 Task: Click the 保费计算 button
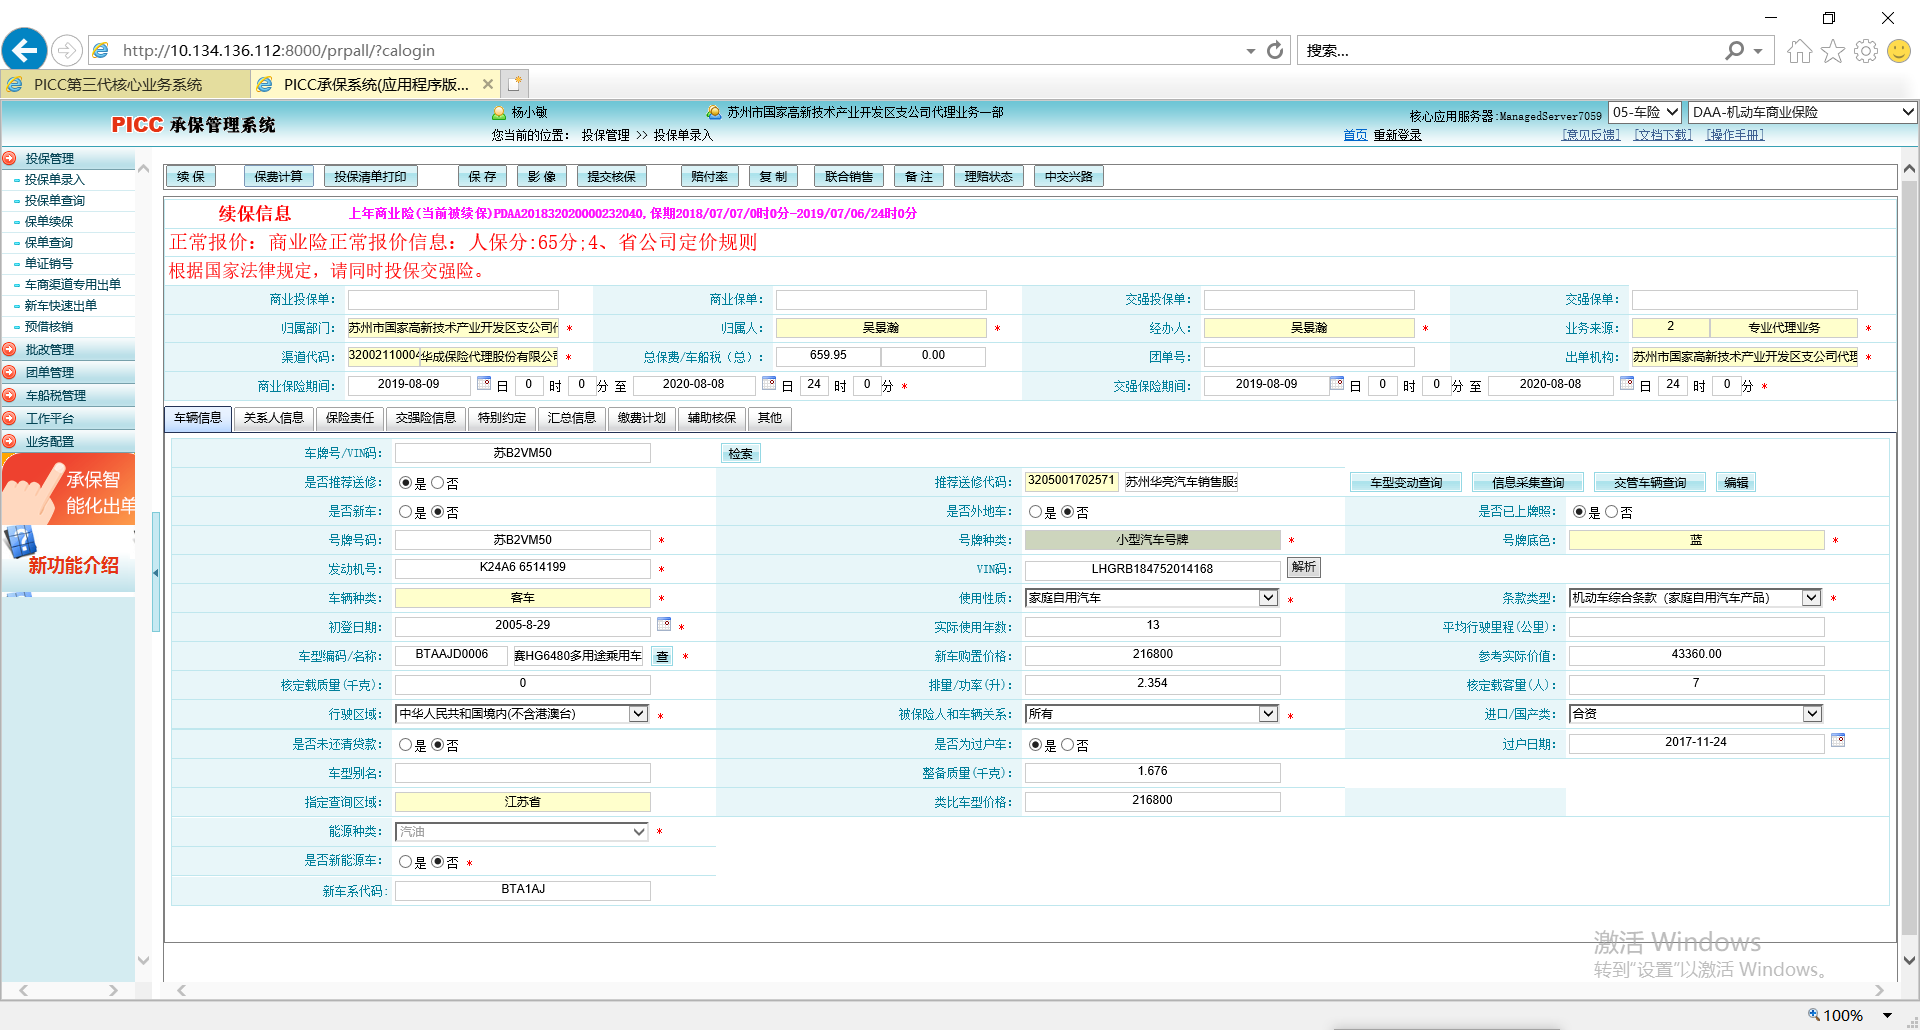pos(278,177)
